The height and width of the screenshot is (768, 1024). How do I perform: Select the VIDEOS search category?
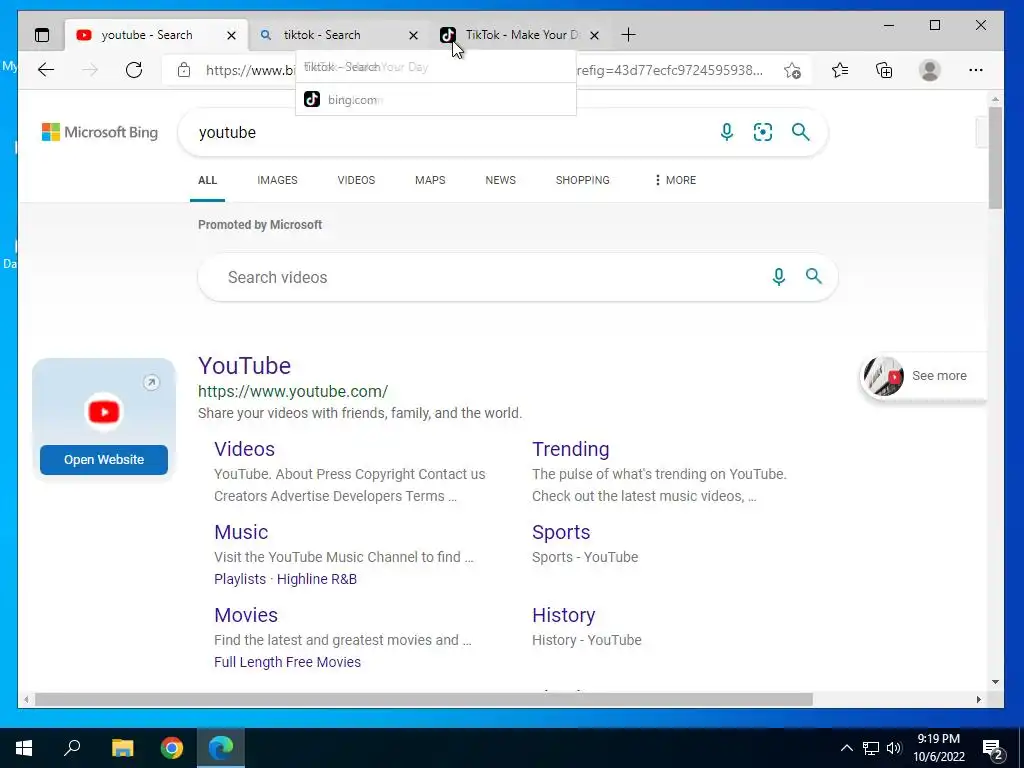[356, 180]
